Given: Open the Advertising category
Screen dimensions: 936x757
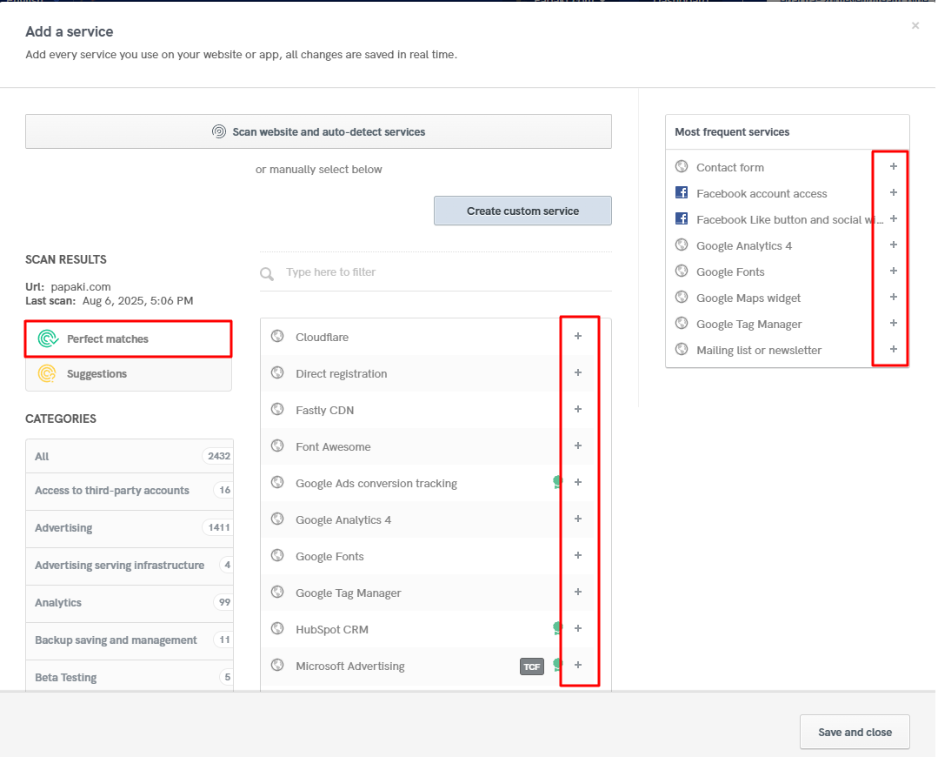Looking at the screenshot, I should coord(130,528).
